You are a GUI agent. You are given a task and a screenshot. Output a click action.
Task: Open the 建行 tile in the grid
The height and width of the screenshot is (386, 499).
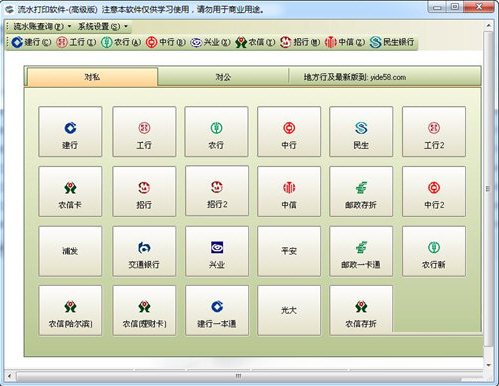[70, 132]
